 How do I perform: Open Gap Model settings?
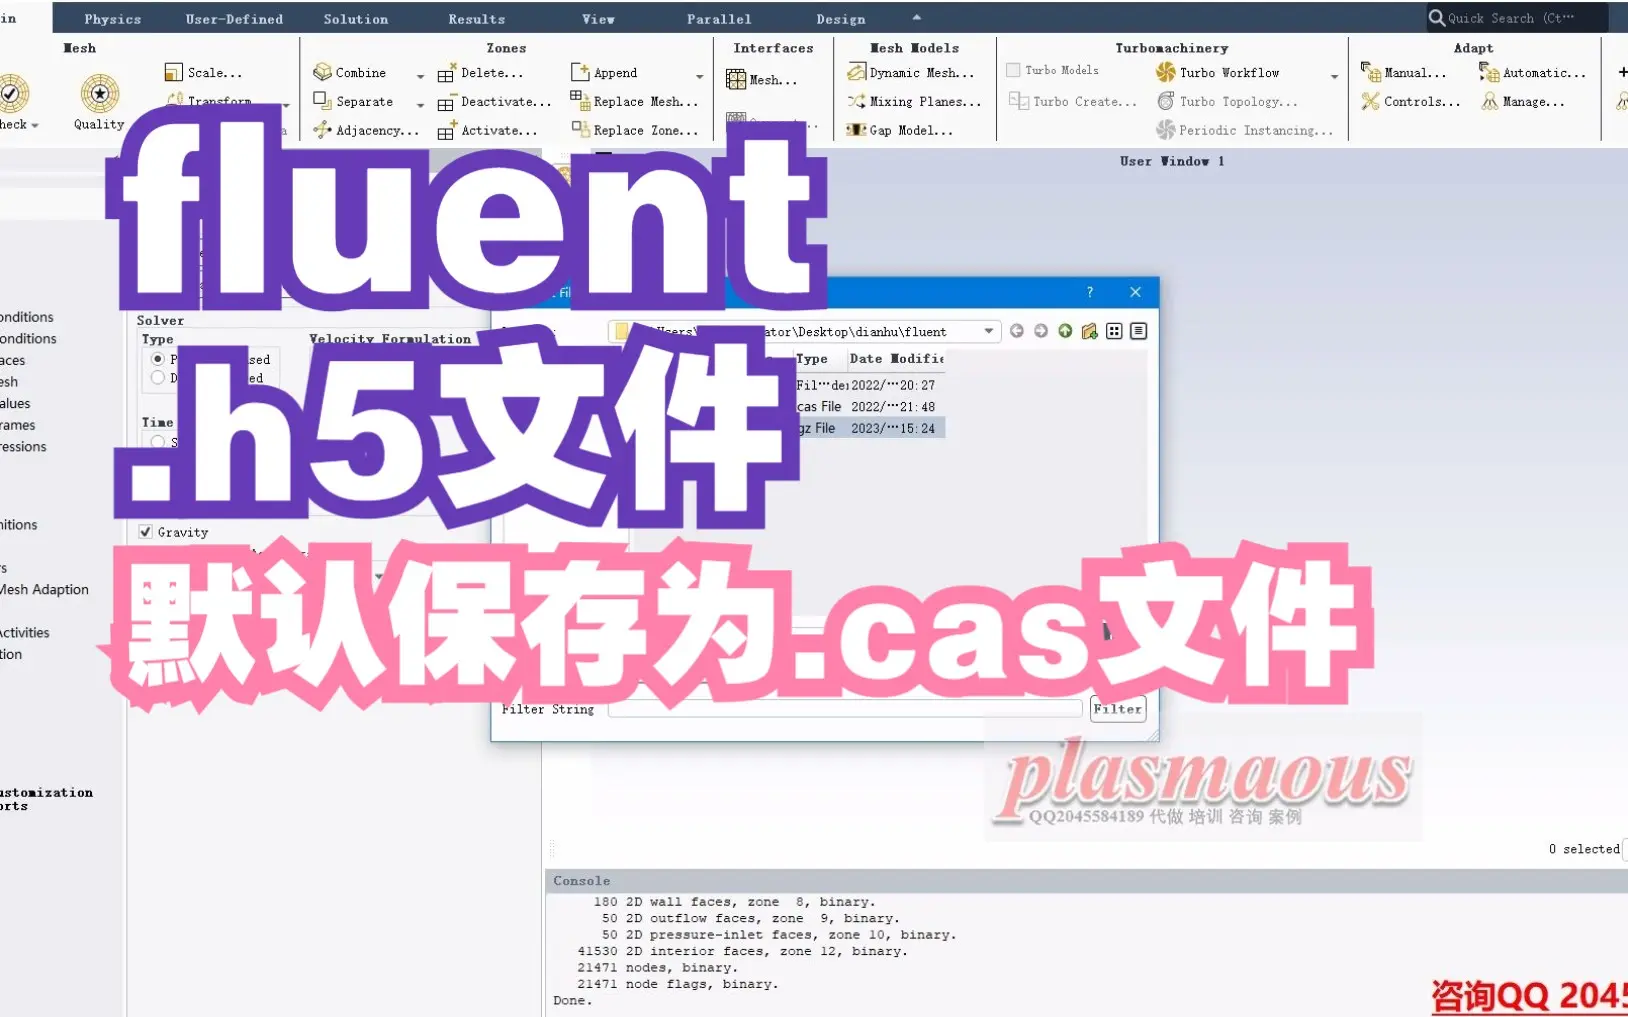(x=899, y=130)
